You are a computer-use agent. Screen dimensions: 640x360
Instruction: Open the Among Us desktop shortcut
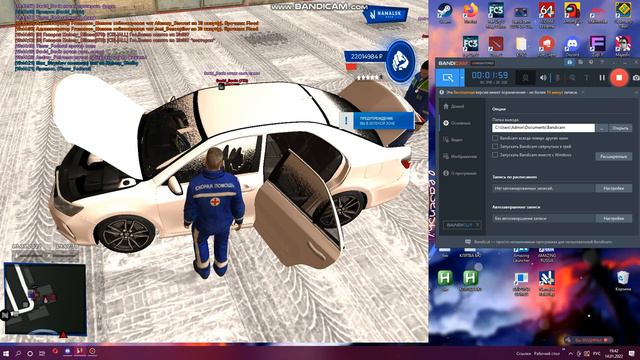pos(572,13)
